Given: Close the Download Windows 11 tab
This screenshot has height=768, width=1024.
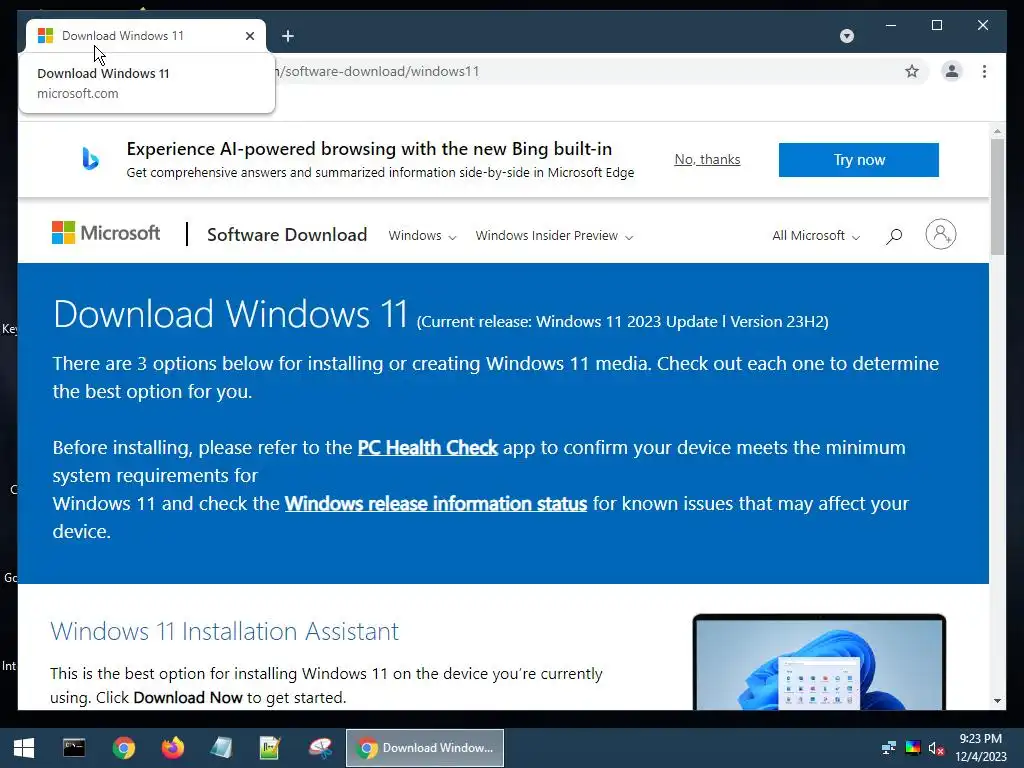Looking at the screenshot, I should point(249,36).
